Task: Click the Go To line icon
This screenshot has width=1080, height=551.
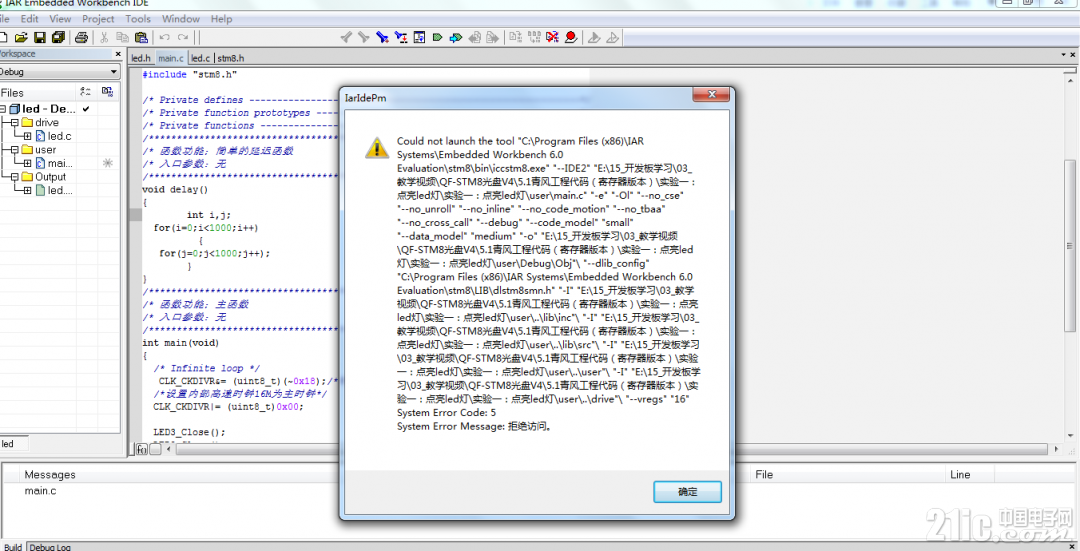Action: [419, 37]
